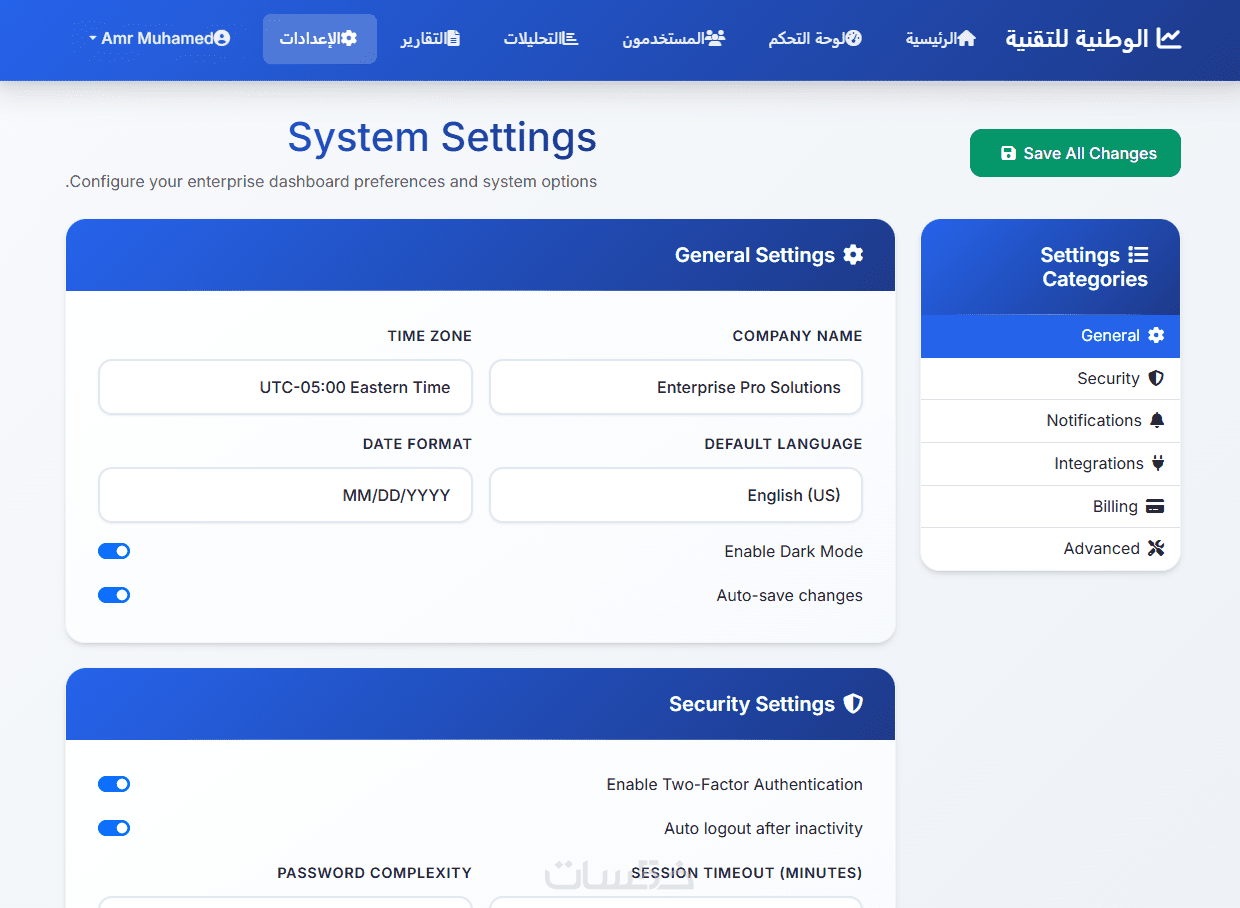Open the Time Zone dropdown
The width and height of the screenshot is (1240, 908).
(x=285, y=387)
